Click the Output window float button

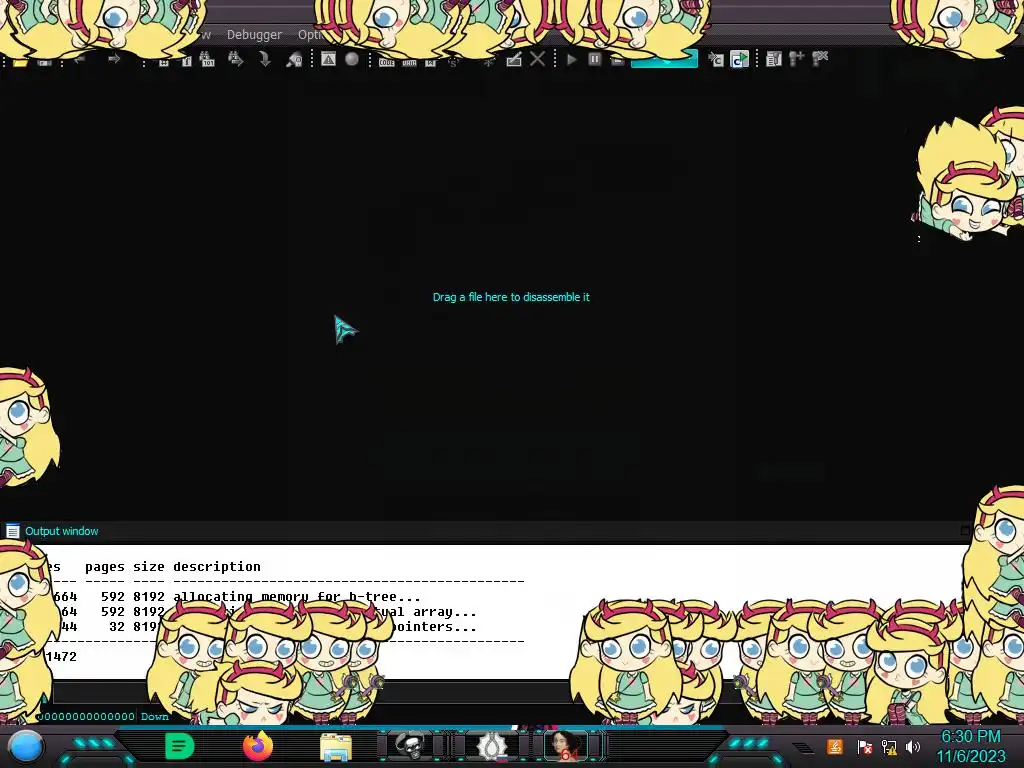[x=965, y=530]
